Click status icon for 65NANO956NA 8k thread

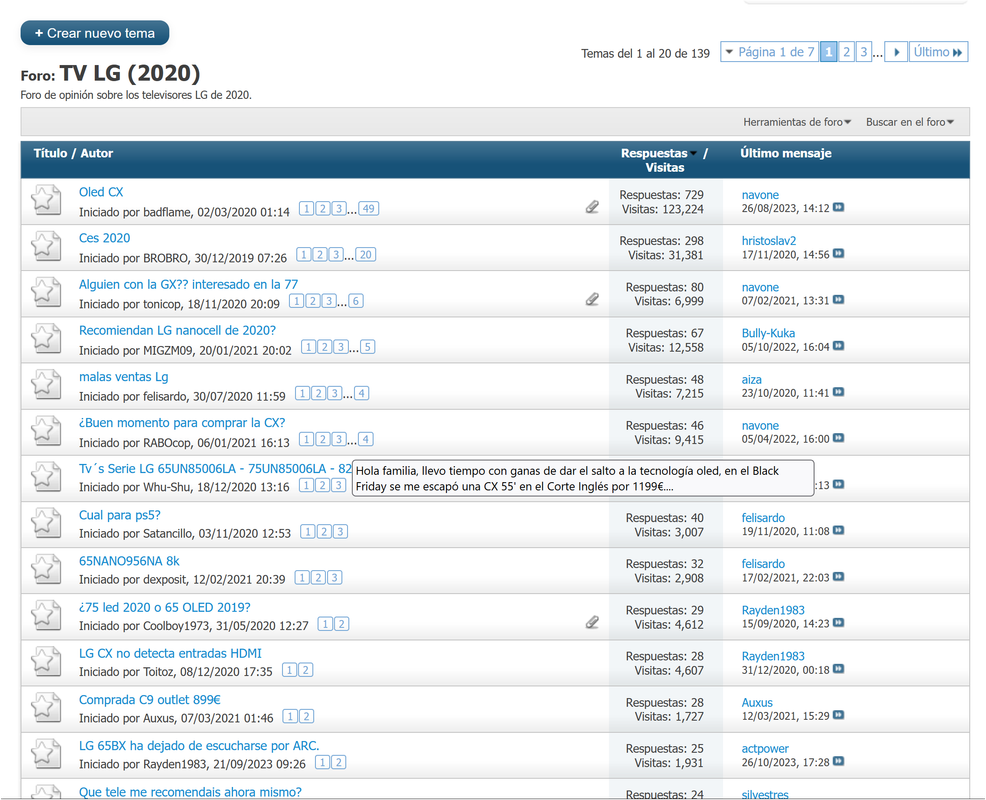coord(46,569)
